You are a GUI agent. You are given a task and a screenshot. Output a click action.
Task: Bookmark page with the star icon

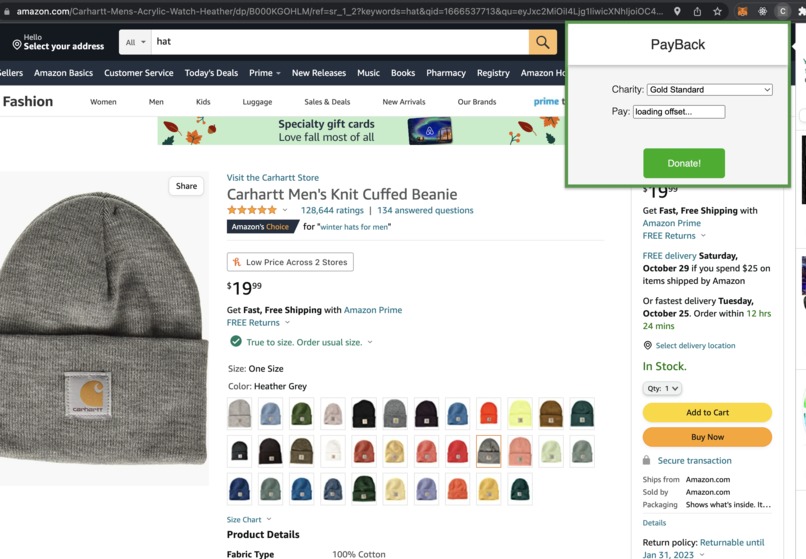(717, 11)
